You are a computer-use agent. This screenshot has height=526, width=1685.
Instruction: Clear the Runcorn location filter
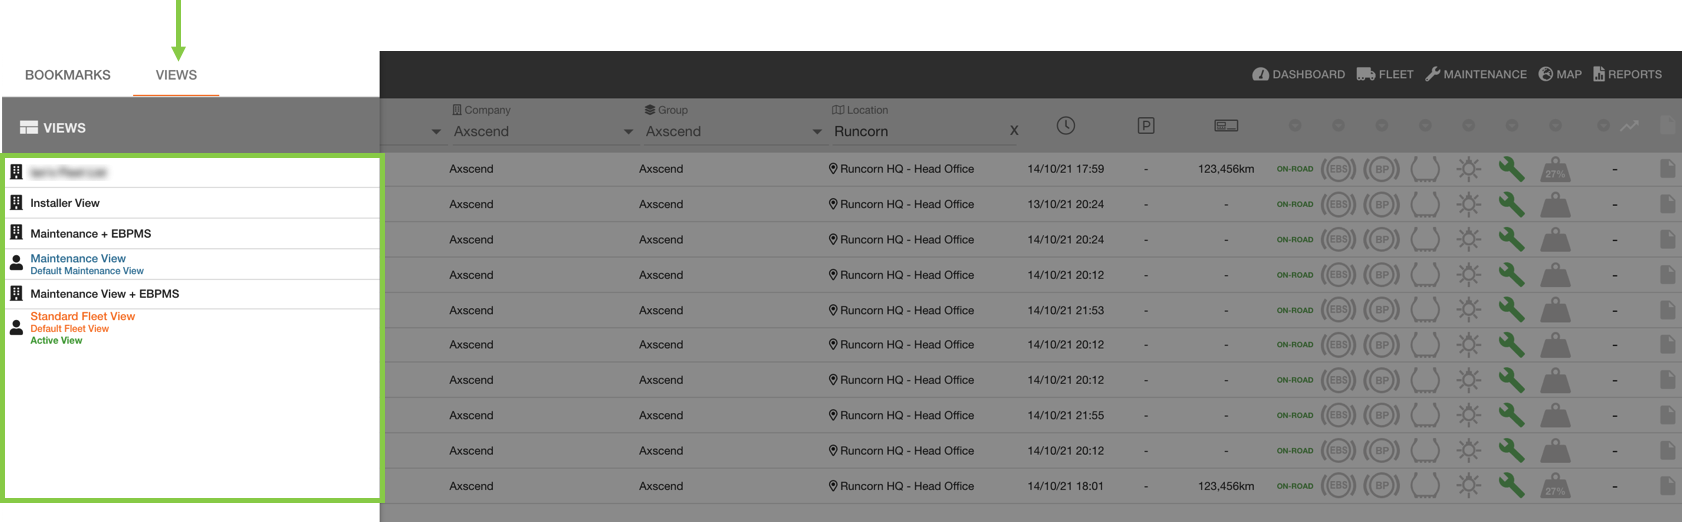click(1014, 131)
